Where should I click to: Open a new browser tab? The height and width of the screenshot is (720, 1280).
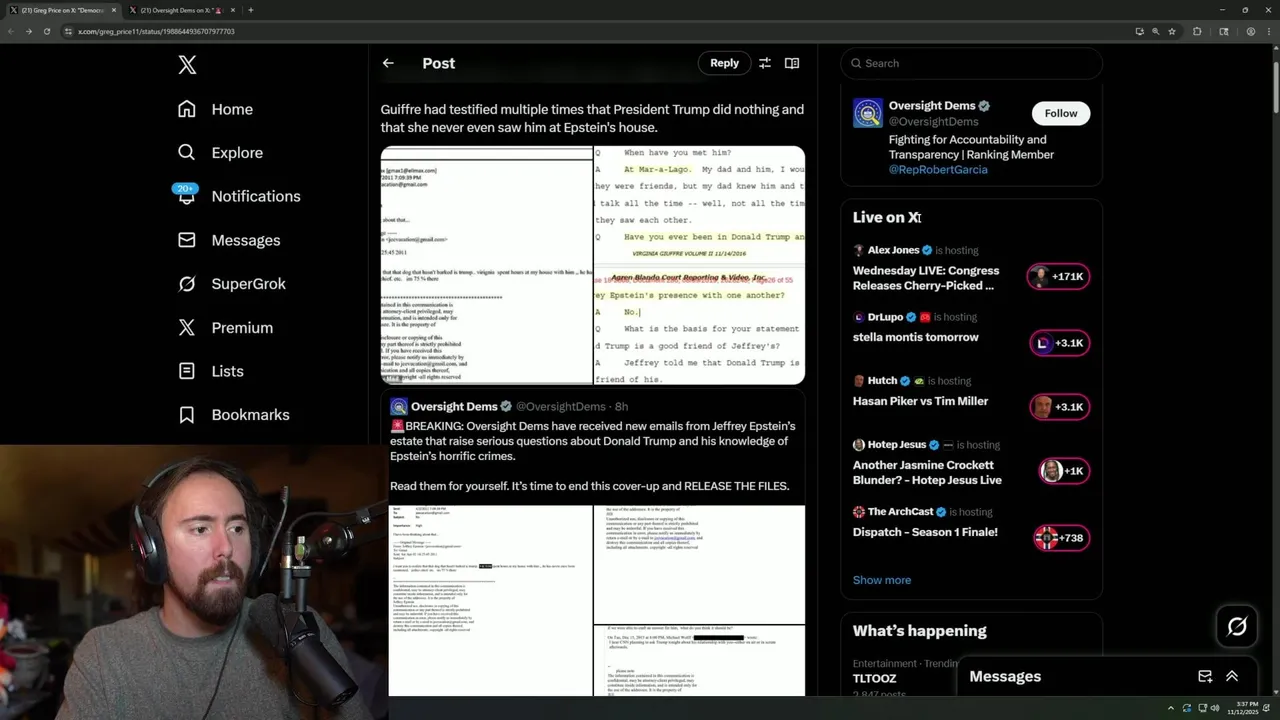pyautogui.click(x=250, y=10)
